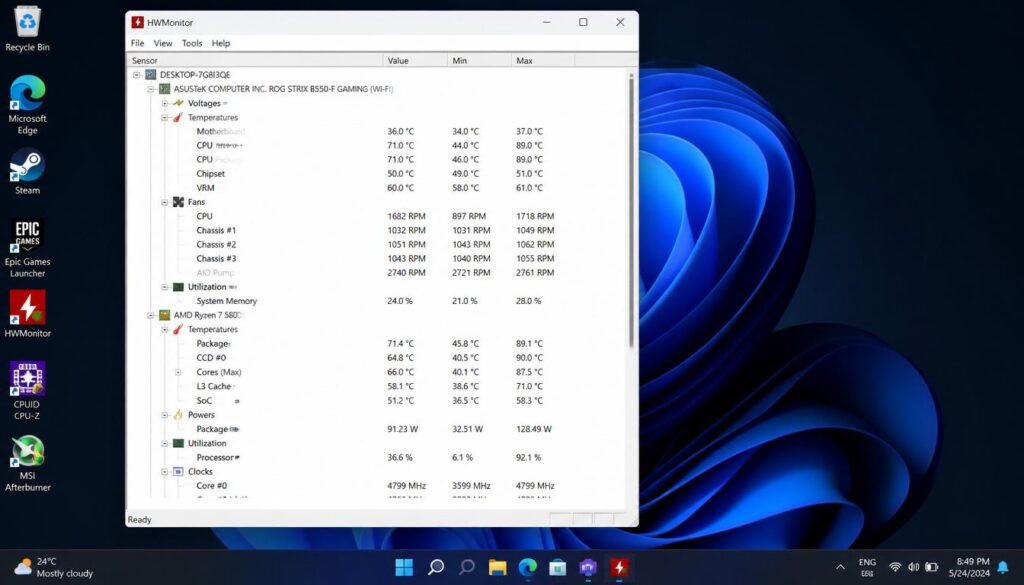1024x585 pixels.
Task: Switch the ENG input language indicator
Action: click(x=867, y=567)
